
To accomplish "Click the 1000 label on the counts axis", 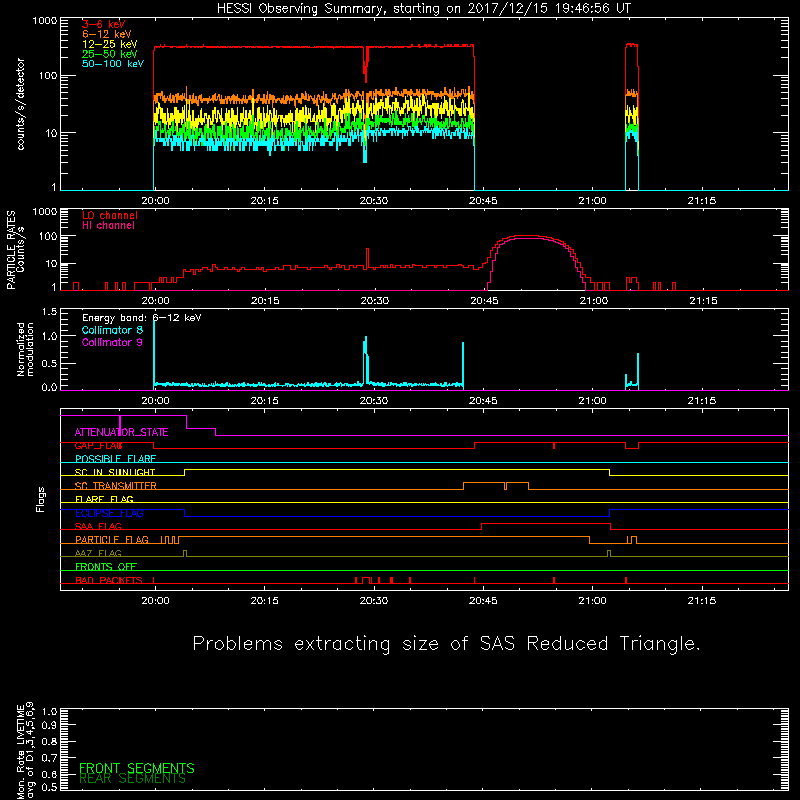I will (45, 21).
